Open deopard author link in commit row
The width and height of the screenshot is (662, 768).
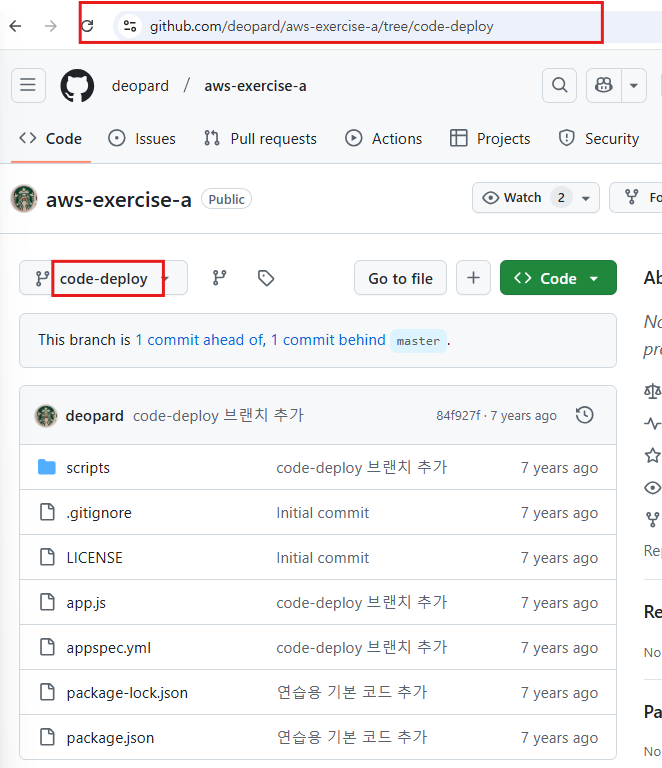point(95,416)
